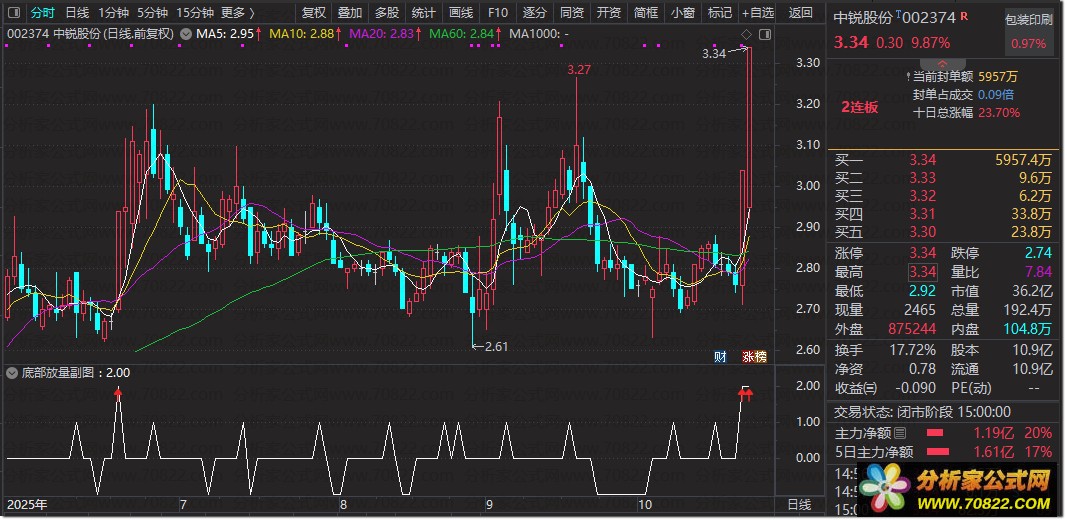
Task: Open the main chart indicator settings circle
Action: [x=185, y=33]
